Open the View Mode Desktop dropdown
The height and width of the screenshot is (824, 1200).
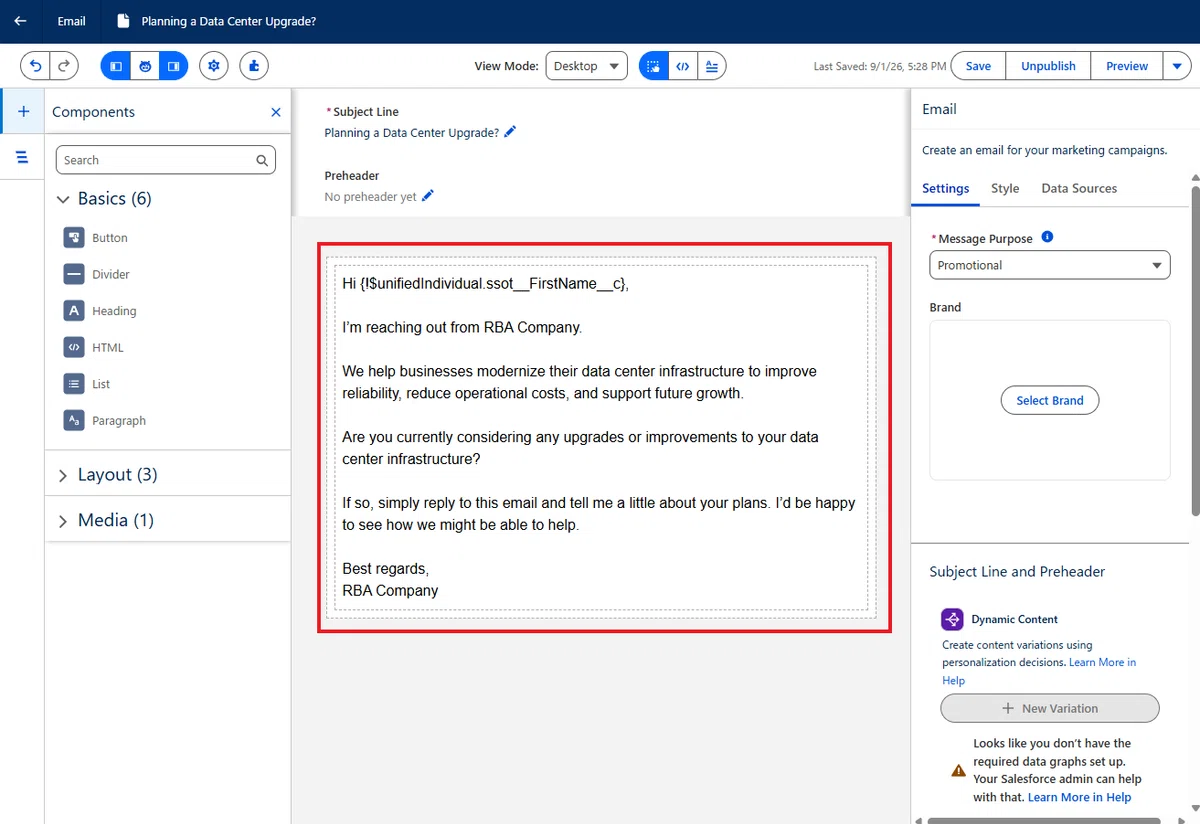coord(586,66)
